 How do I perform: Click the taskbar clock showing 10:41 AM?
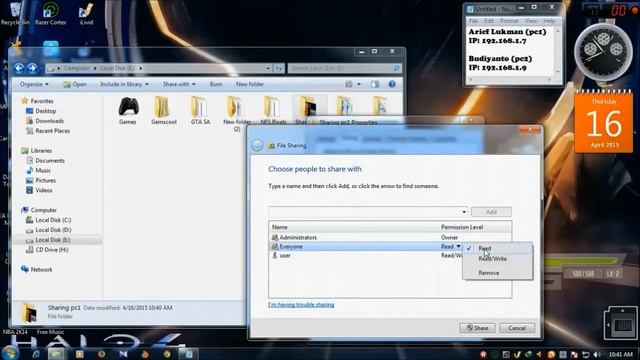621,354
